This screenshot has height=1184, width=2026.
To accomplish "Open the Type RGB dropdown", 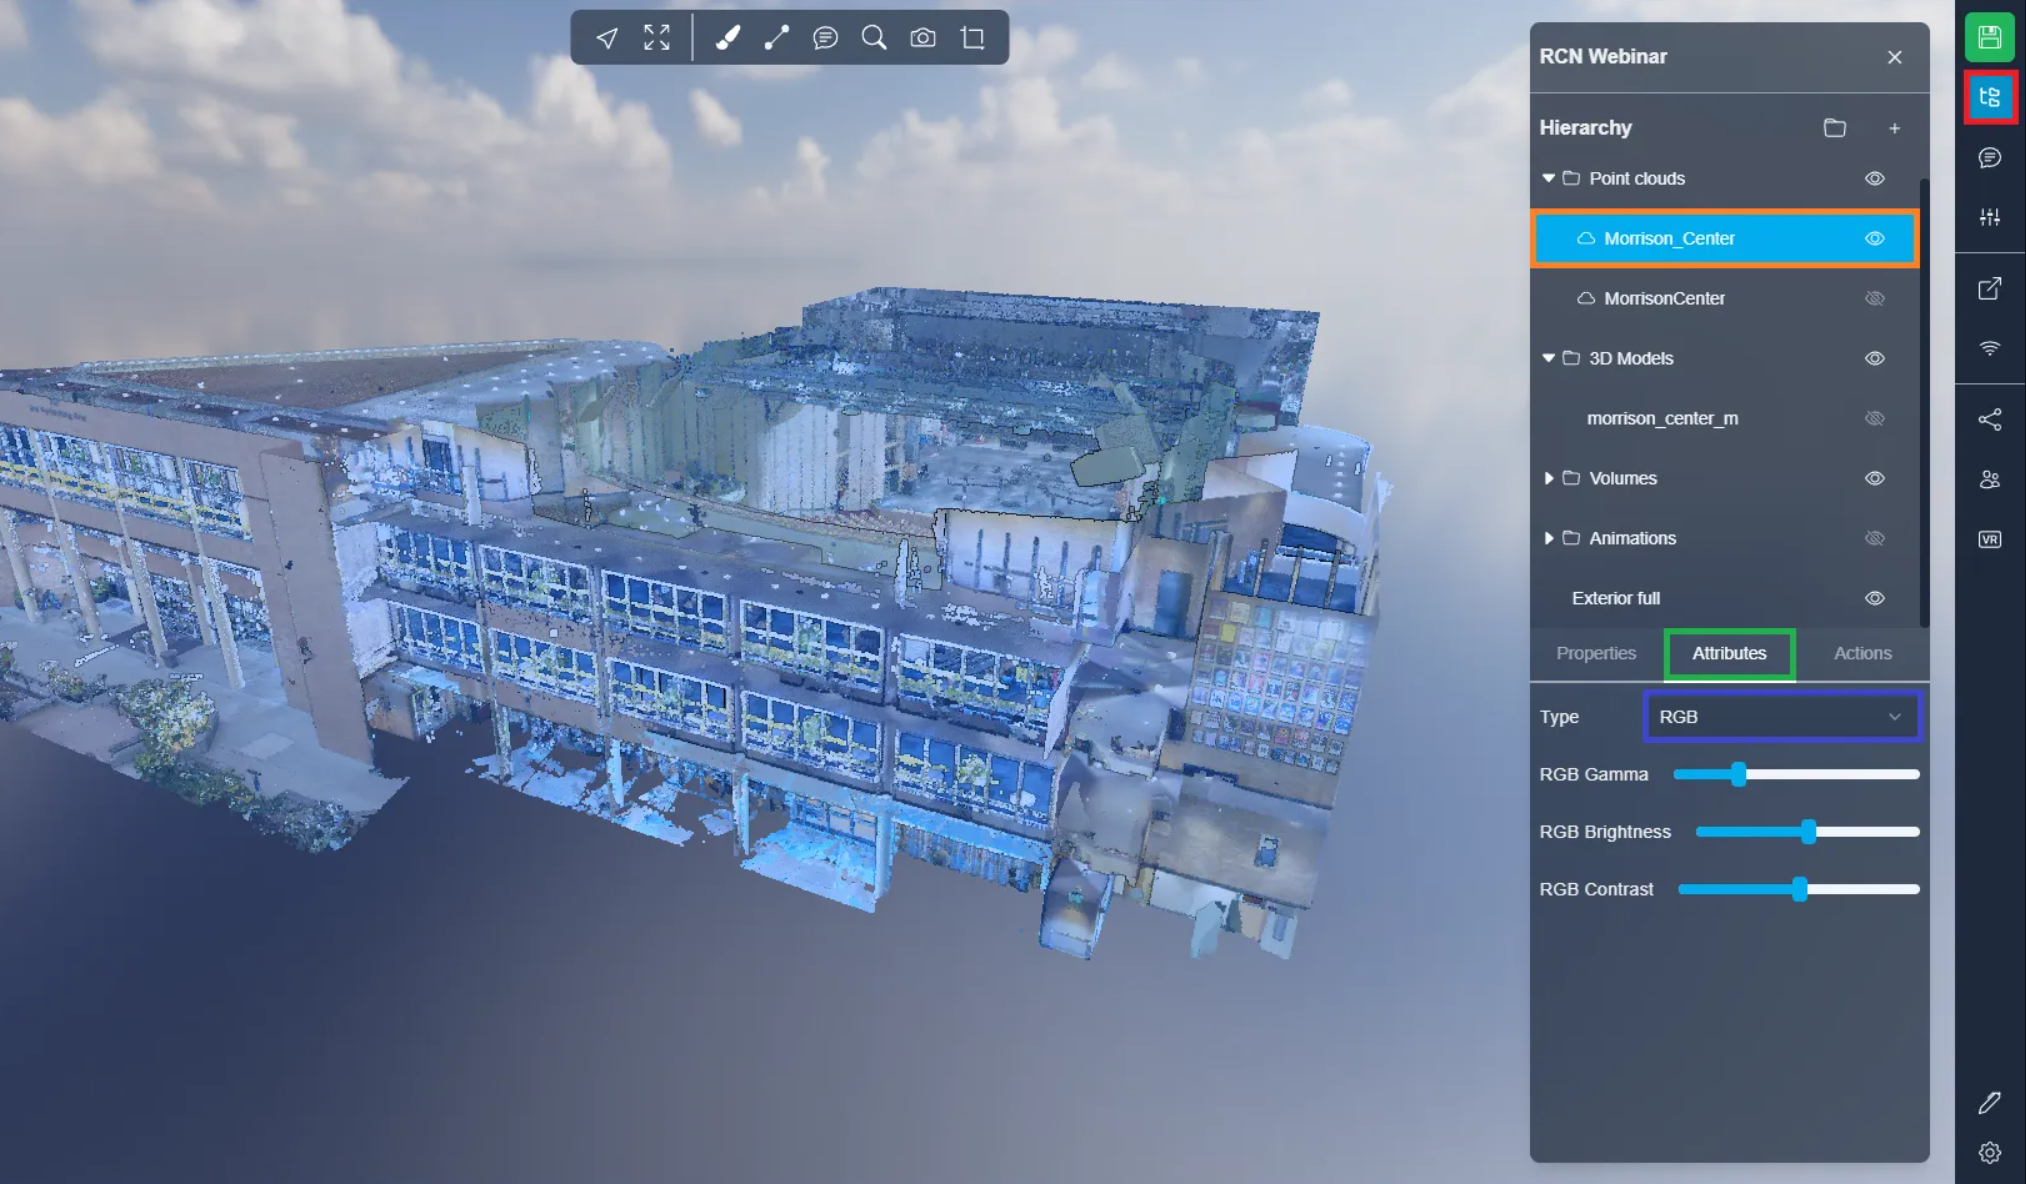I will (x=1781, y=716).
